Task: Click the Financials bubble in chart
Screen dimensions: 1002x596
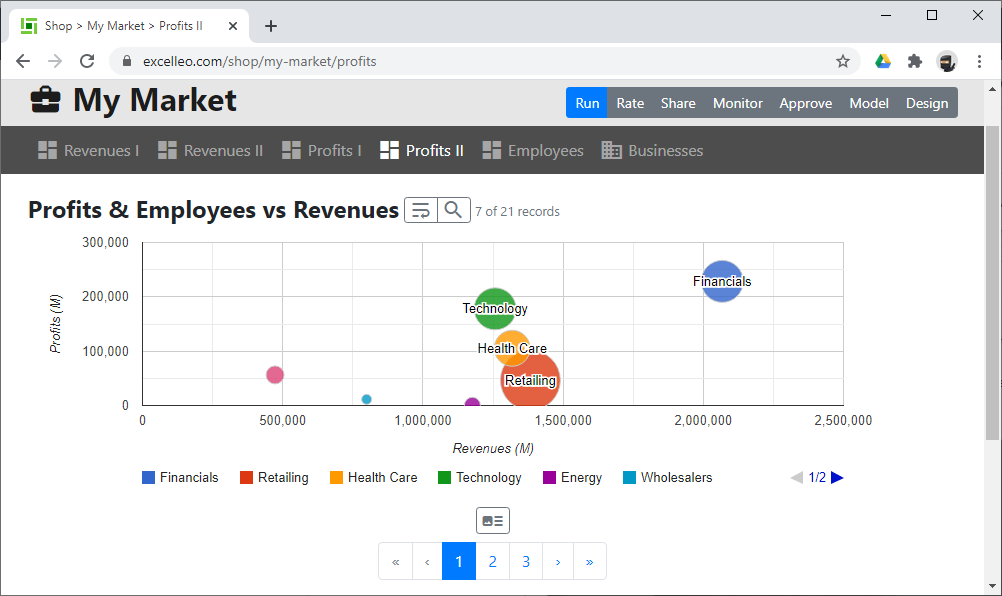Action: [x=722, y=281]
